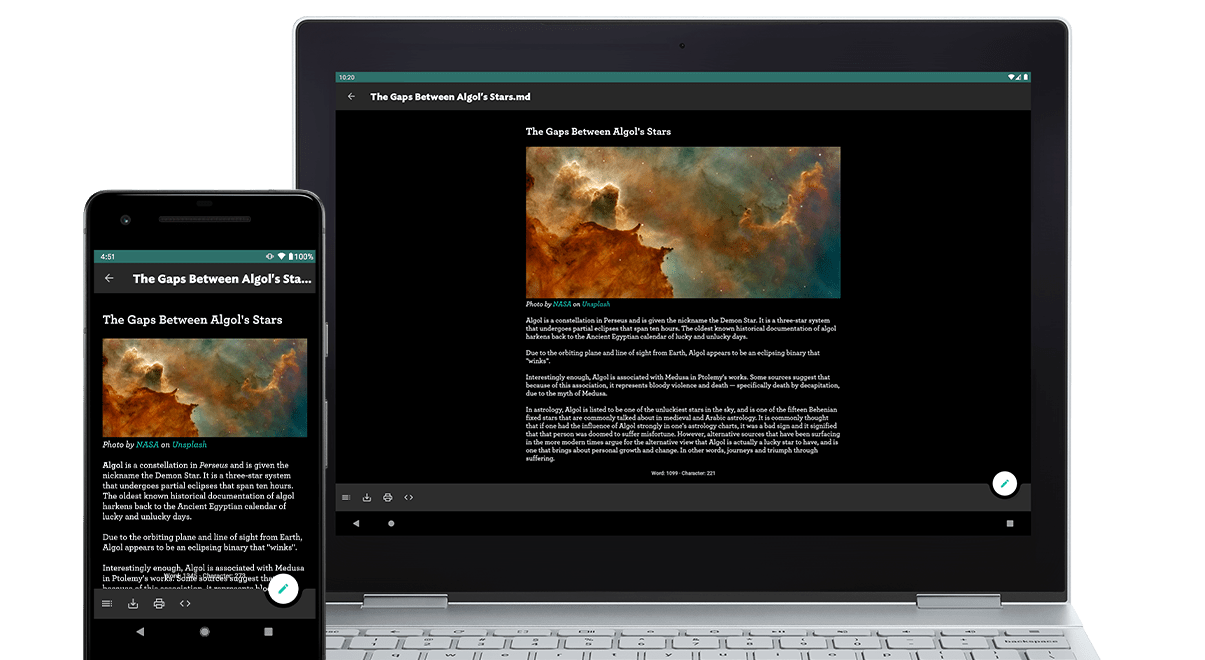Image resolution: width=1205 pixels, height=660 pixels.
Task: Tap the battery indicator in the phone status bar
Action: (299, 257)
